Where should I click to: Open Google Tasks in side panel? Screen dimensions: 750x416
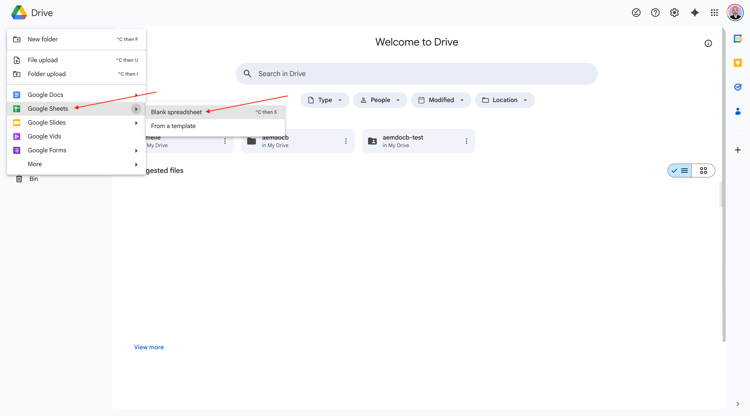coord(738,87)
